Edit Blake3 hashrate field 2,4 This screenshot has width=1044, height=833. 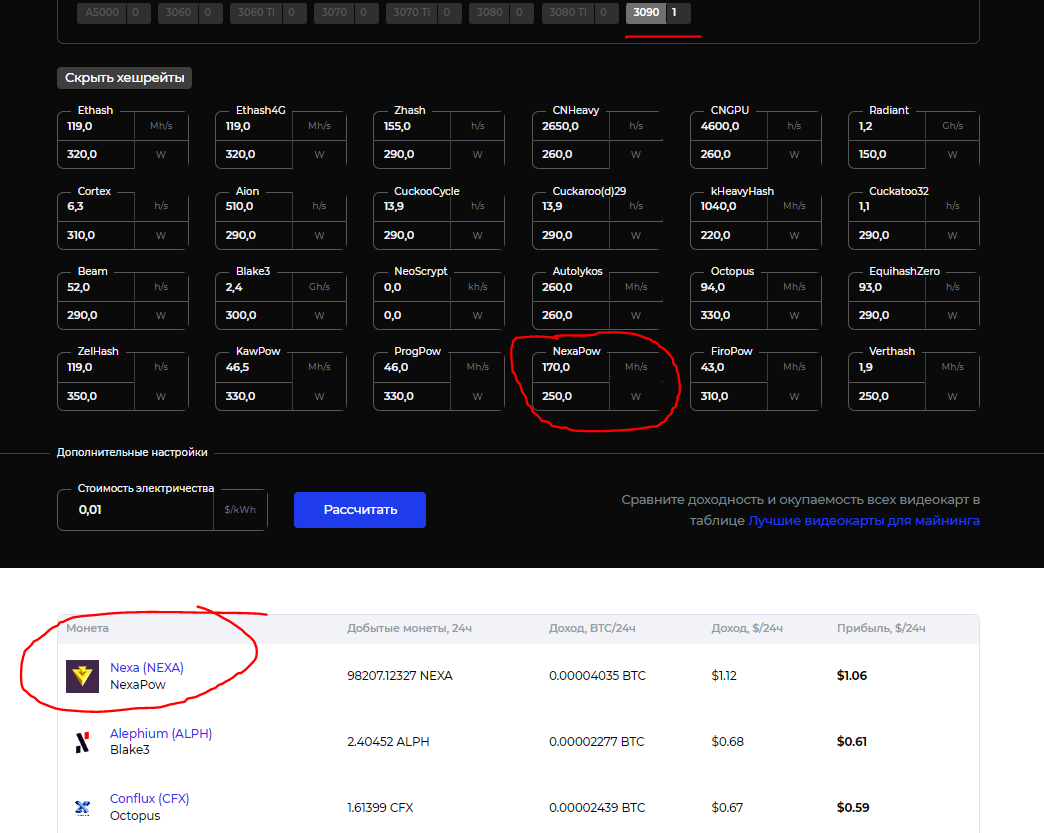point(254,287)
